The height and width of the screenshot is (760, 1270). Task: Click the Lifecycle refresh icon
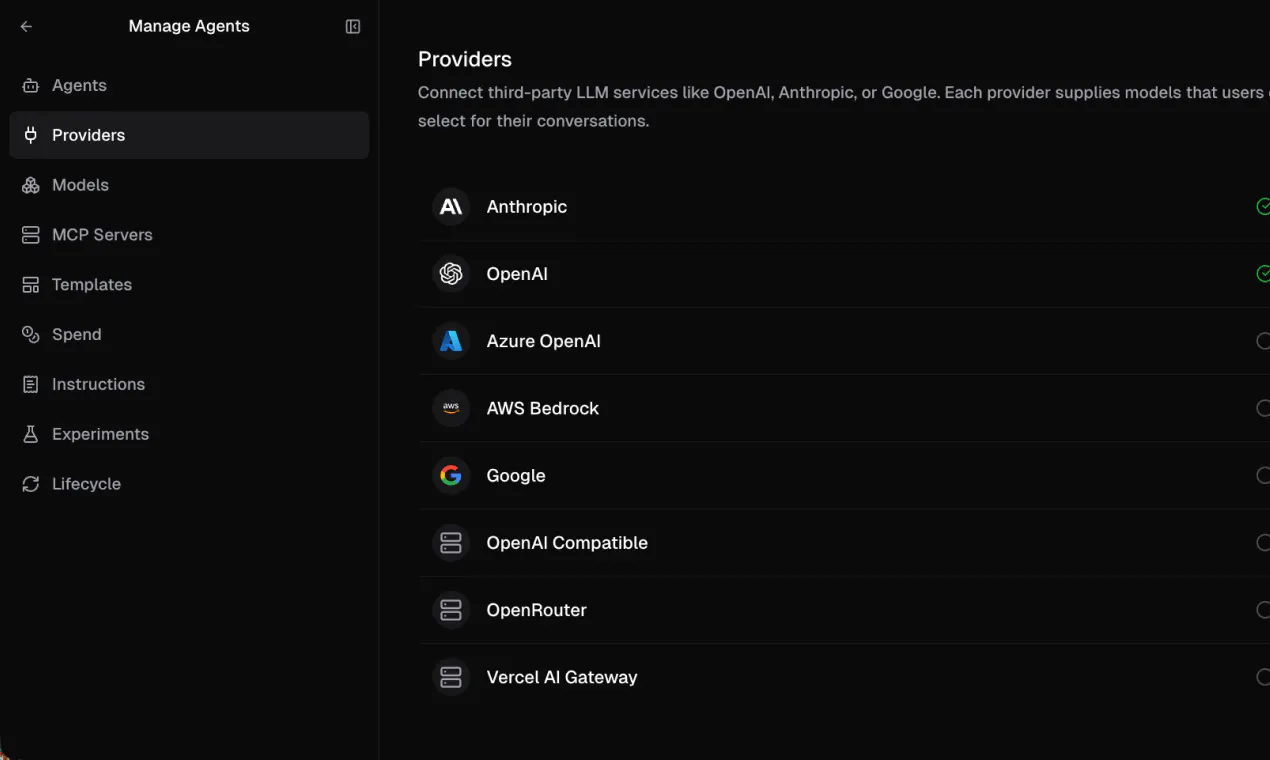31,484
